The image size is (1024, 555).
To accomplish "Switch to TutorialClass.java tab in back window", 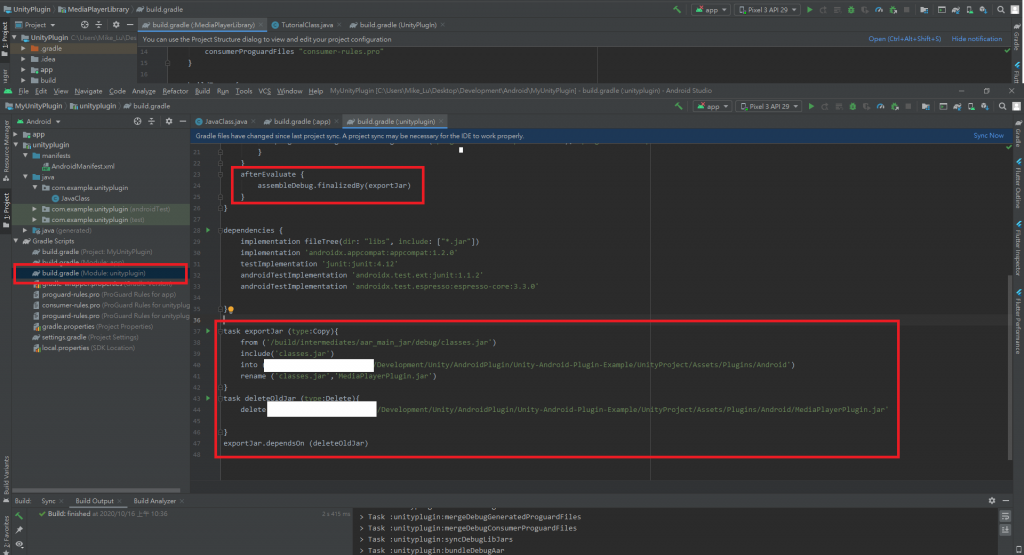I will pos(306,25).
